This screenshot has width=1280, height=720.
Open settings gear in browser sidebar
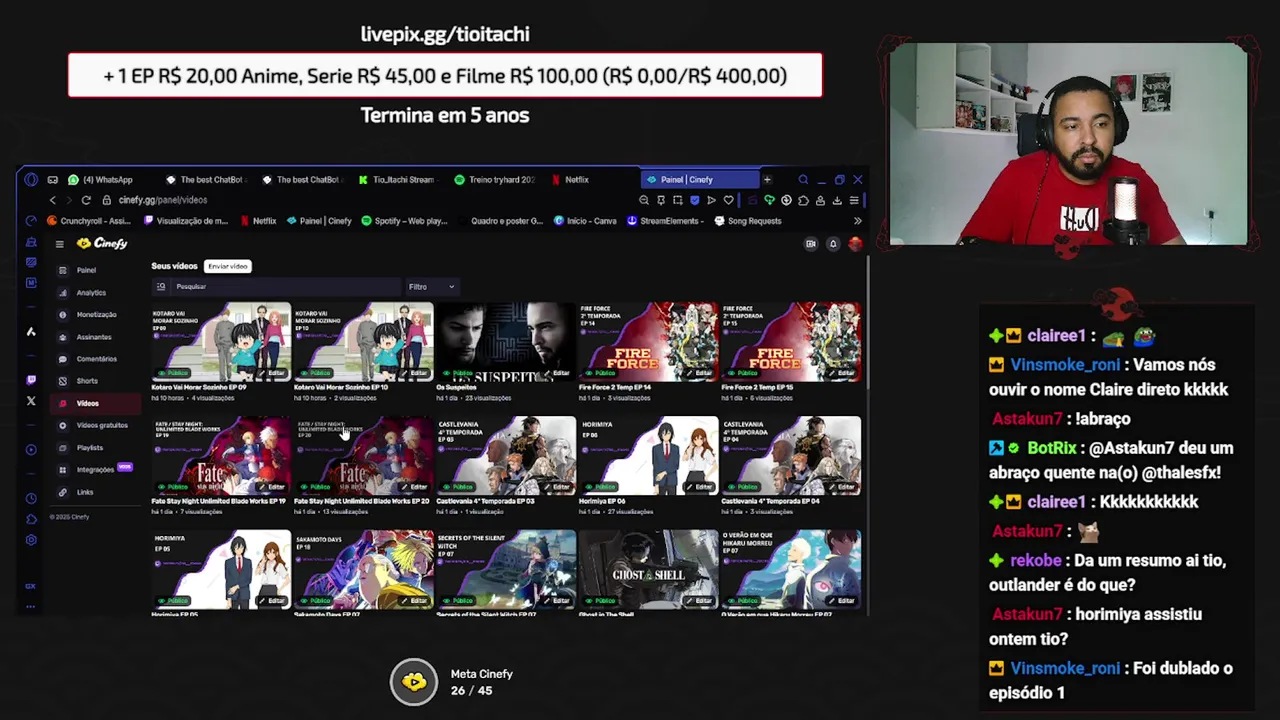(31, 540)
